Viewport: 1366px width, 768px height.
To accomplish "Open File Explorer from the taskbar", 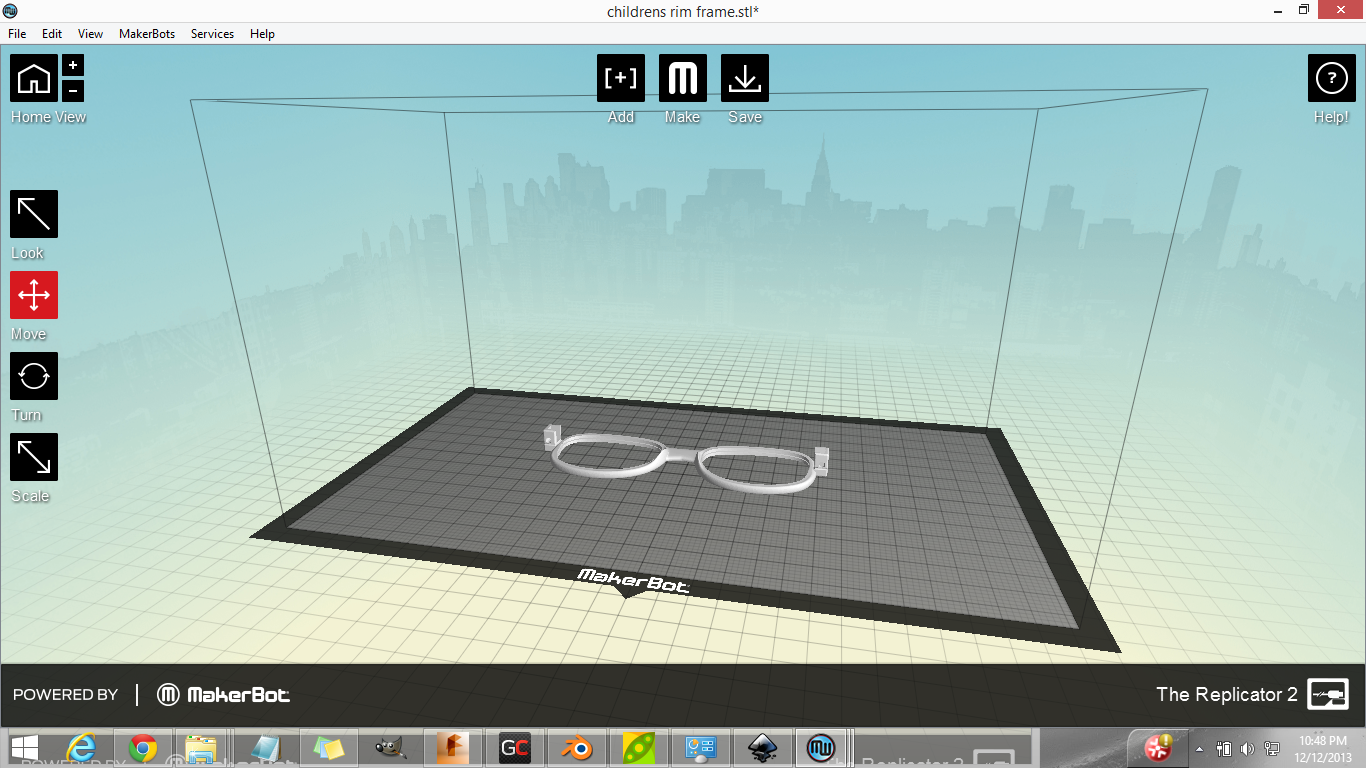I will pyautogui.click(x=202, y=748).
